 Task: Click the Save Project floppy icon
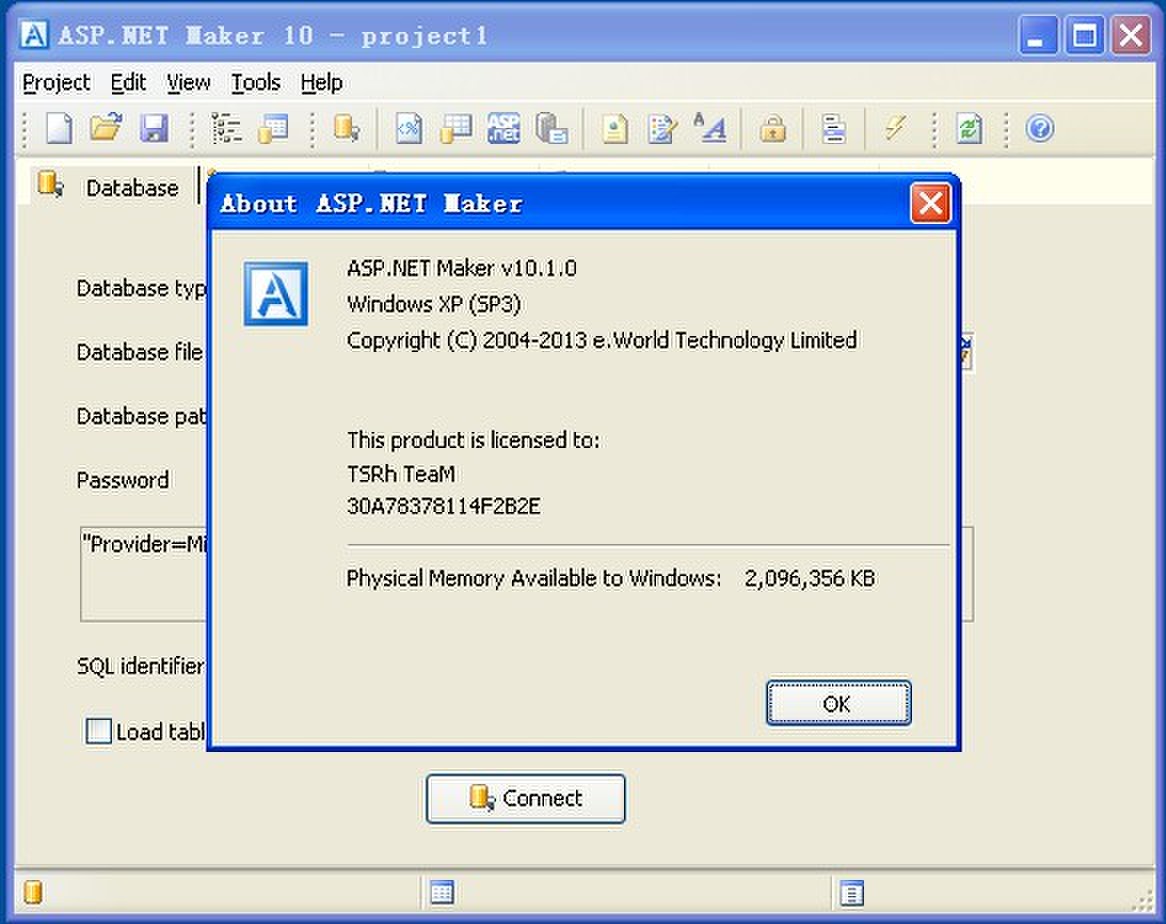tap(154, 128)
